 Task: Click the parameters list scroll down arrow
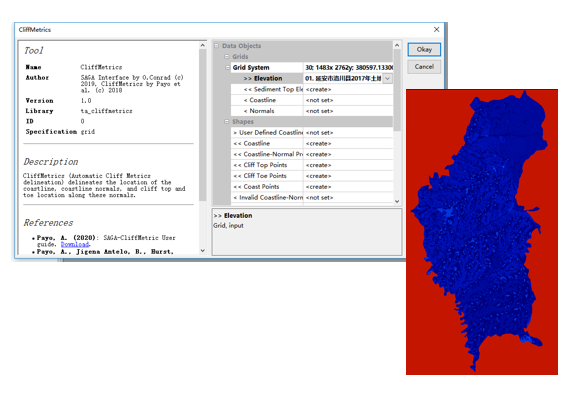click(x=397, y=201)
